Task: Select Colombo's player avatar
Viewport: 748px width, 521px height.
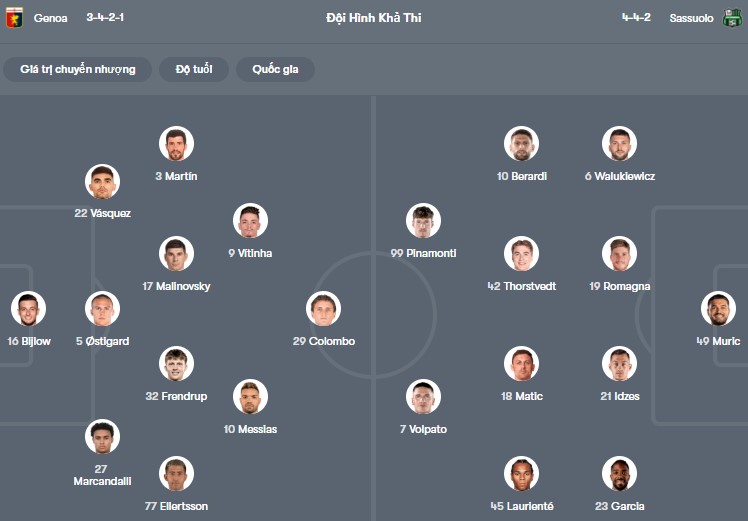Action: coord(323,309)
